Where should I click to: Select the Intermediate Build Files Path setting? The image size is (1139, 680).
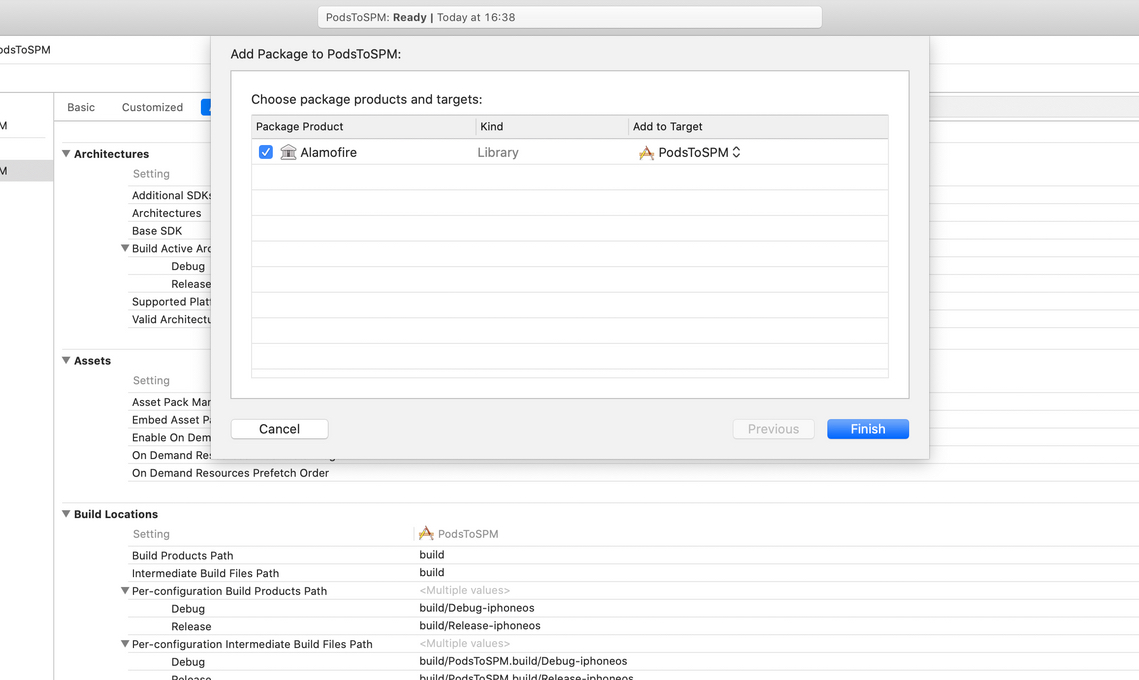206,573
